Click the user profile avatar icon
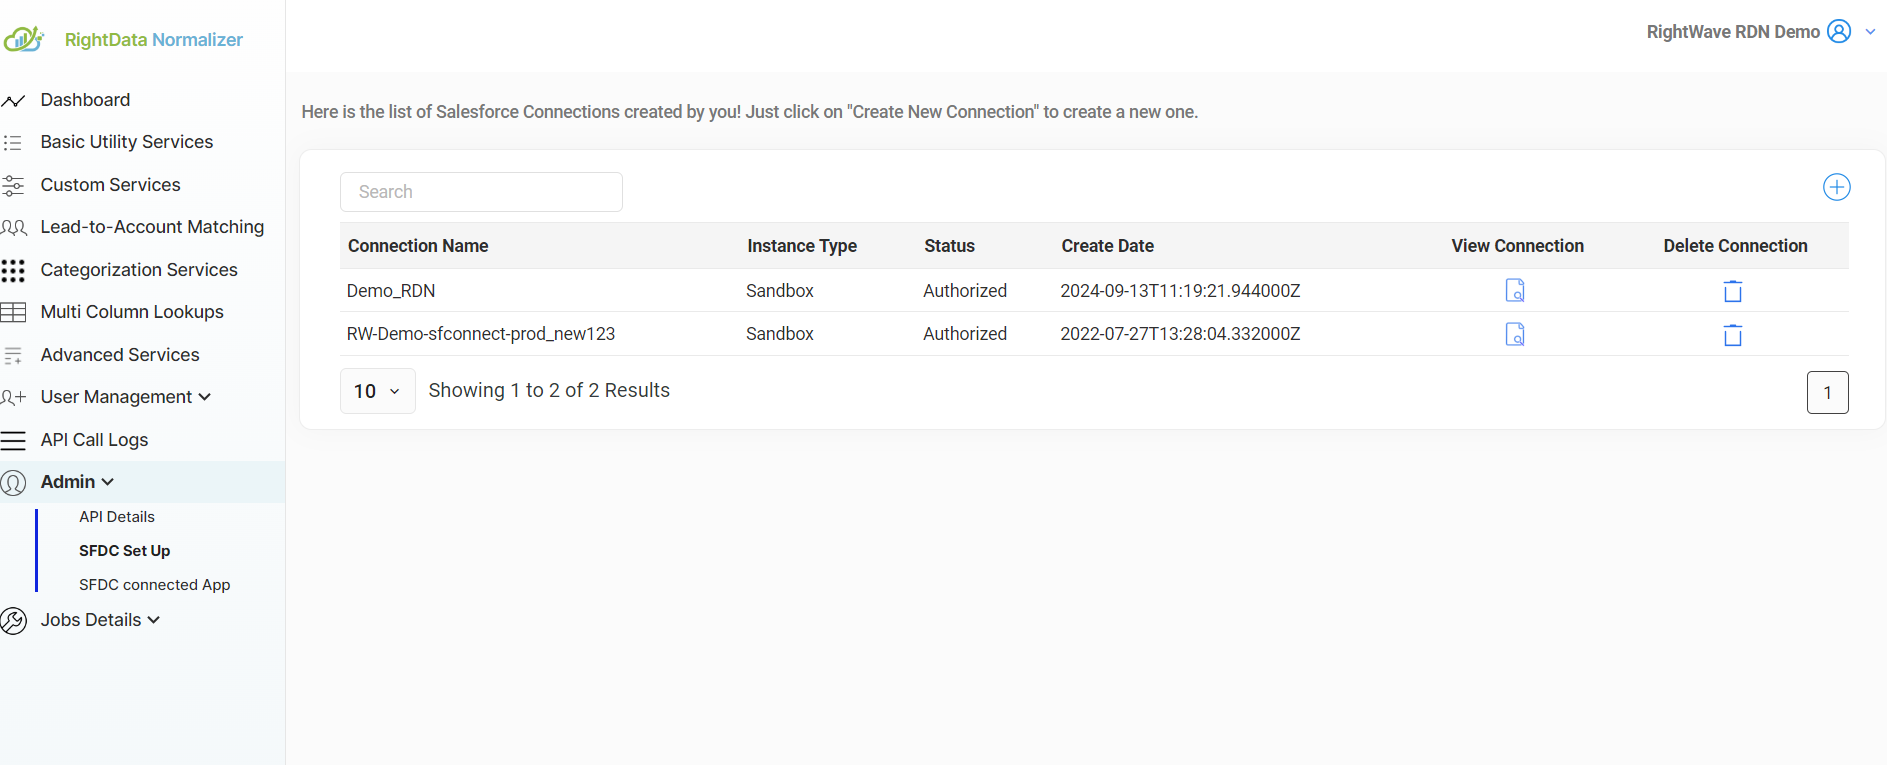Viewport: 1887px width, 765px height. [x=1838, y=31]
